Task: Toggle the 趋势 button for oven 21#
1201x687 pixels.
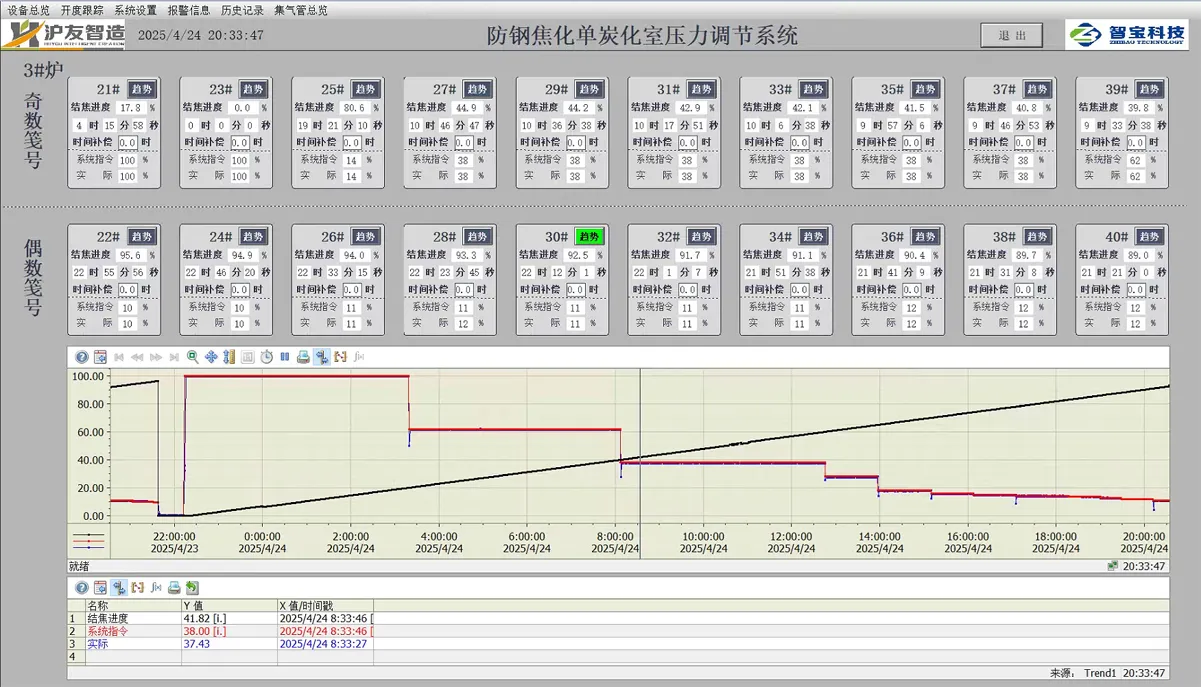Action: 142,89
